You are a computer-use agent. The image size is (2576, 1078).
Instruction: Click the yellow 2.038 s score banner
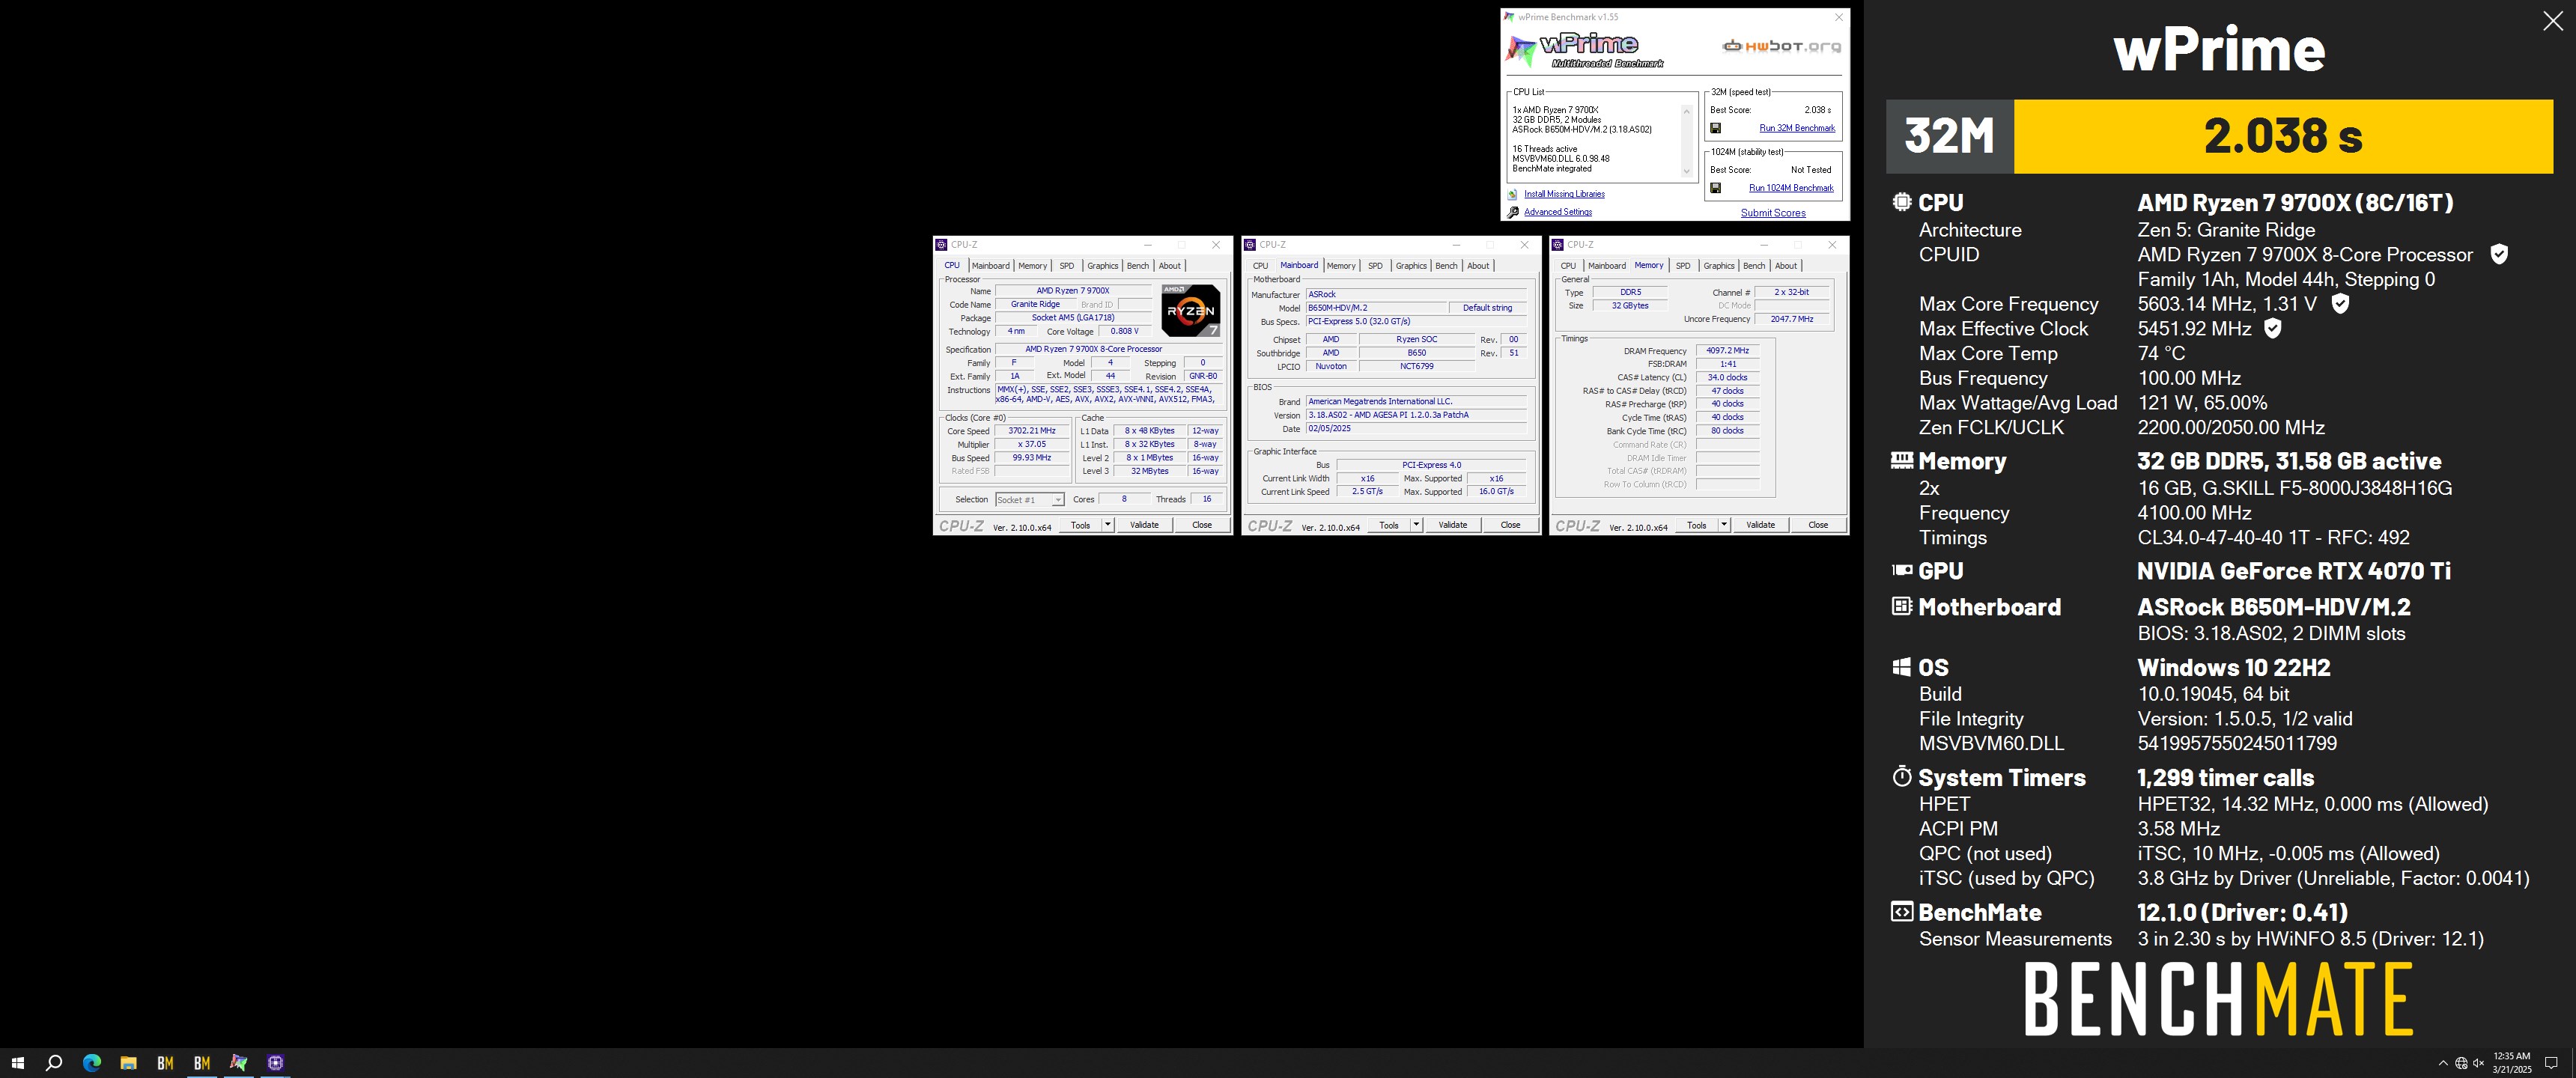point(2283,136)
